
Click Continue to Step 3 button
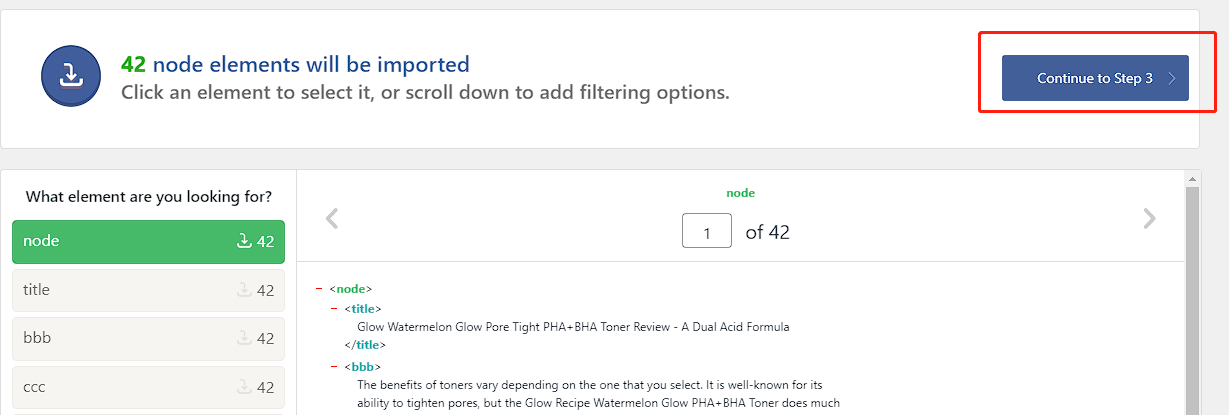(1095, 78)
